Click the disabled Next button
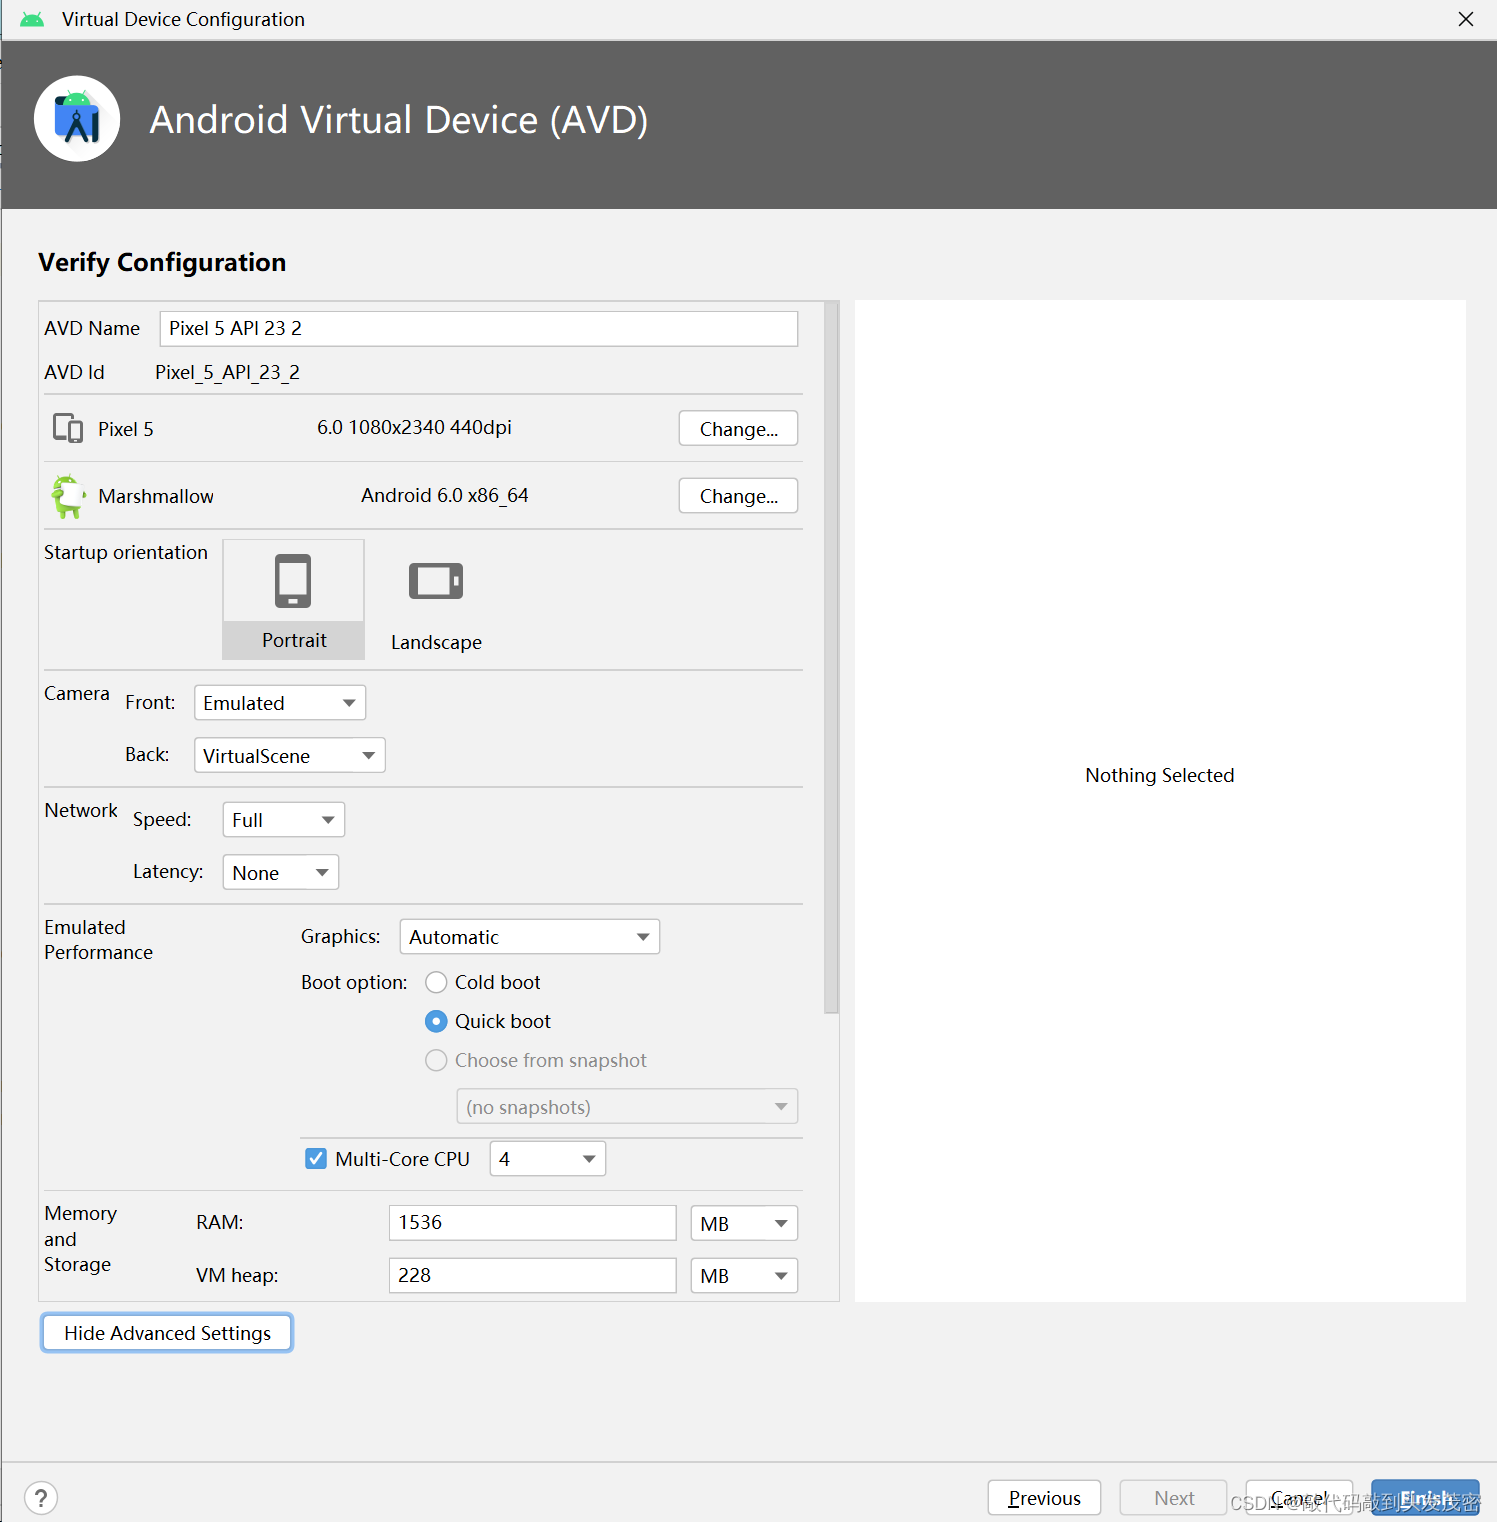Image resolution: width=1497 pixels, height=1522 pixels. (1174, 1497)
